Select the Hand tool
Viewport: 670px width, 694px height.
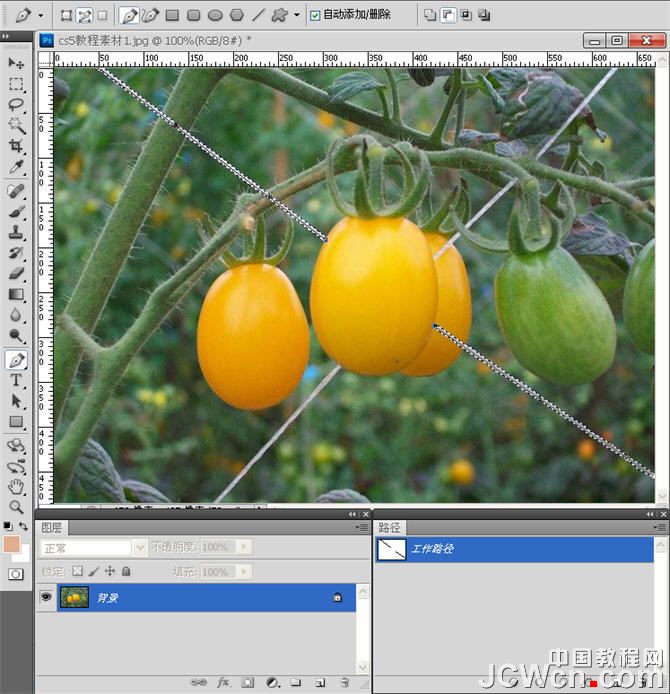tap(16, 487)
